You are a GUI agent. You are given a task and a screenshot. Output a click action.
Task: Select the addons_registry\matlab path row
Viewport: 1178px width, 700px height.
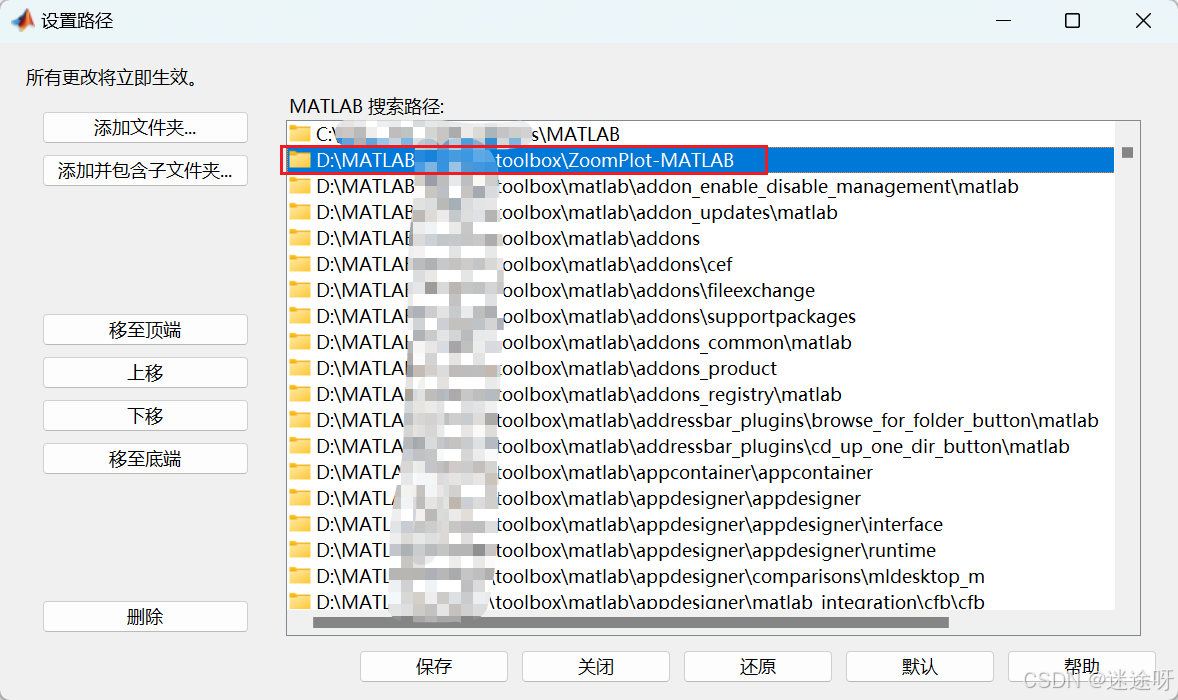[700, 394]
